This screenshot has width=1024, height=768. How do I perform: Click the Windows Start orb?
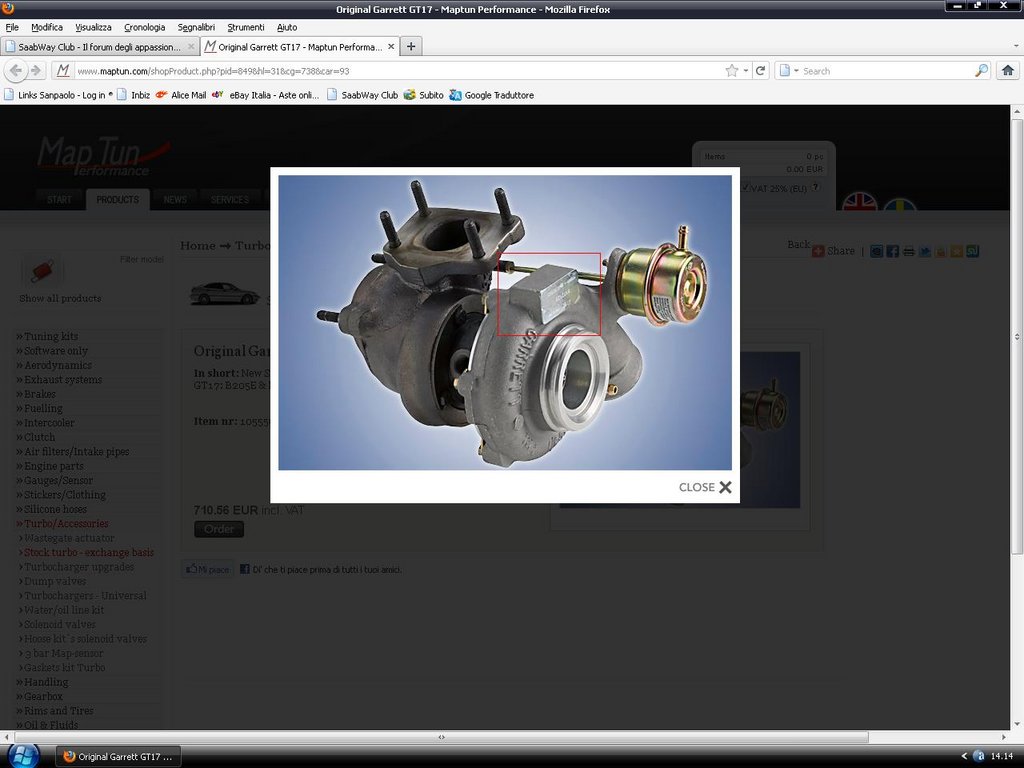(x=22, y=755)
